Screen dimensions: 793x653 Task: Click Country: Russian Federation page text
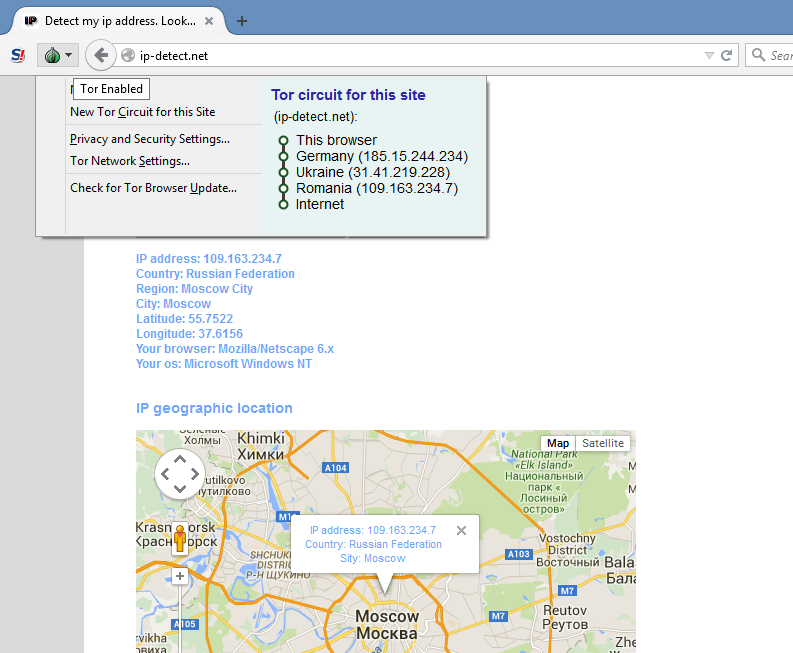click(x=215, y=274)
